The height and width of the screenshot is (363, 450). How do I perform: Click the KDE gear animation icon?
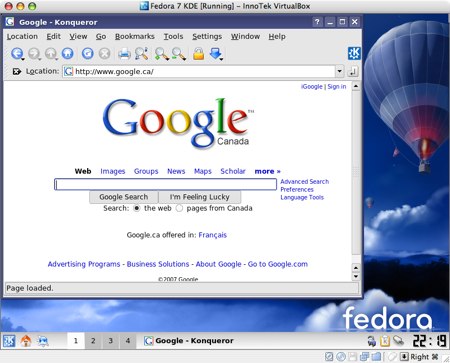pyautogui.click(x=354, y=53)
